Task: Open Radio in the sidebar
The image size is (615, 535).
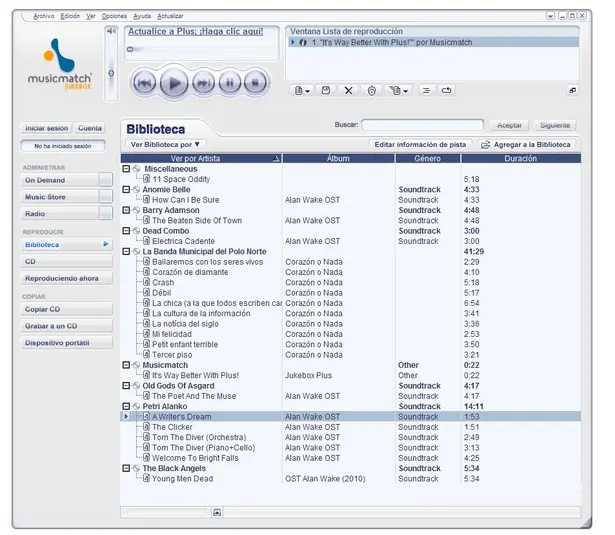Action: [x=59, y=214]
